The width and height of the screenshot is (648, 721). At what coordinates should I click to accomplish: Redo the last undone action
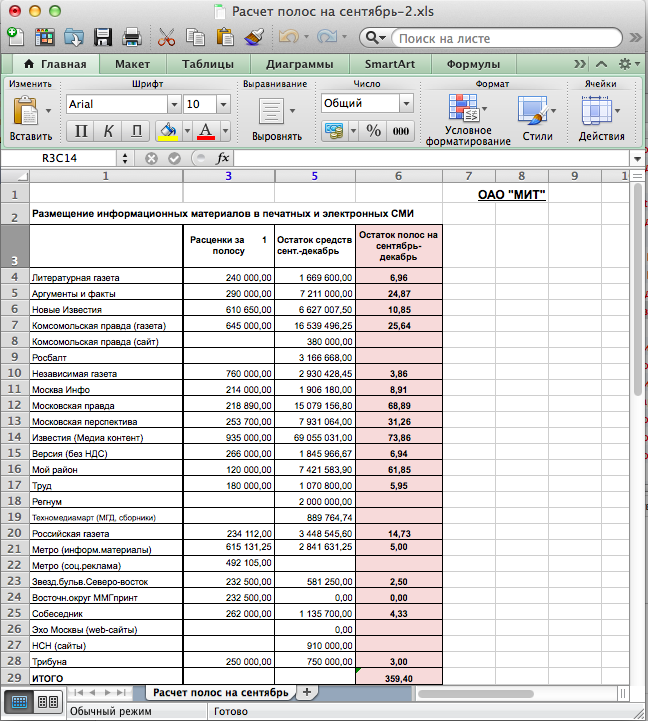coord(327,37)
